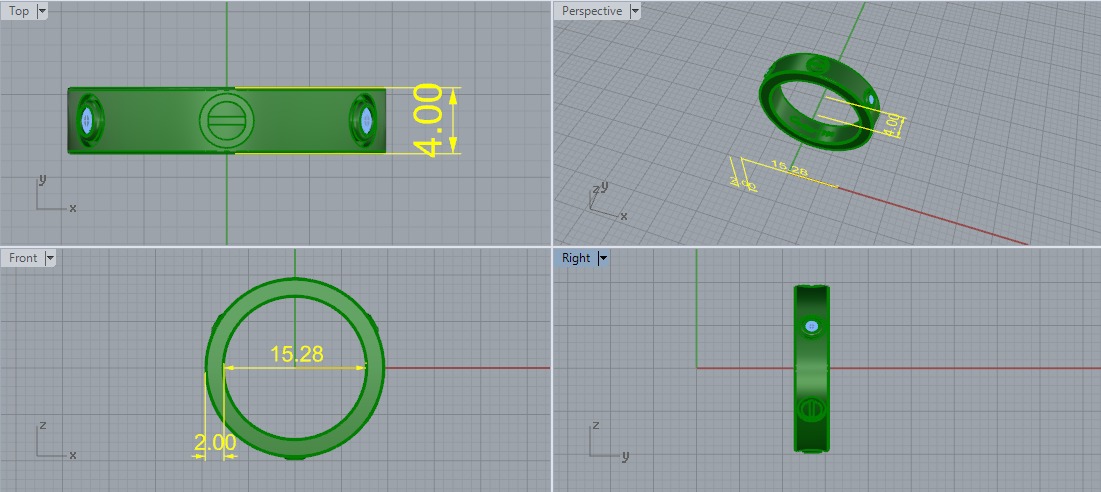Click the center screw motif in Top view
This screenshot has height=492, width=1101.
pyautogui.click(x=226, y=120)
